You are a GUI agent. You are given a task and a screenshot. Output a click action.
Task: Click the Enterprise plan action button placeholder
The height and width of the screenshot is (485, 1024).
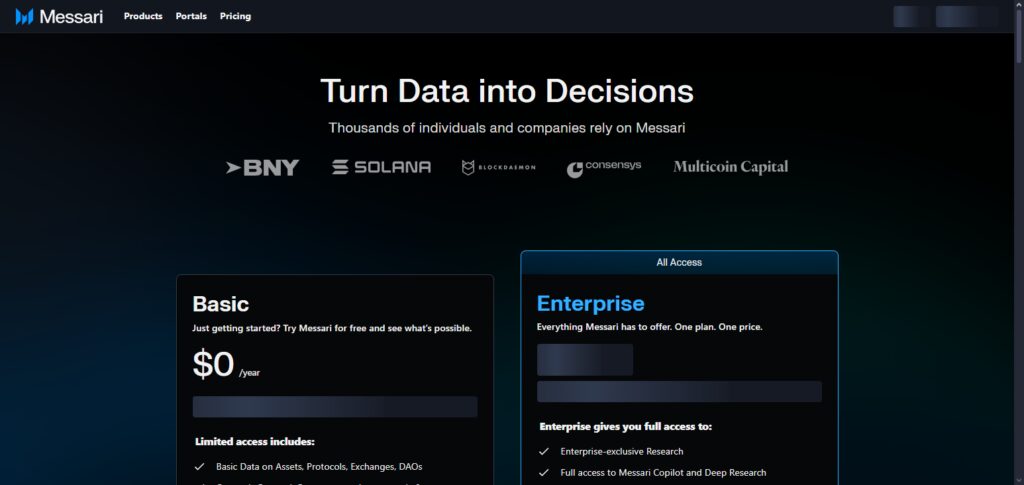pyautogui.click(x=679, y=392)
